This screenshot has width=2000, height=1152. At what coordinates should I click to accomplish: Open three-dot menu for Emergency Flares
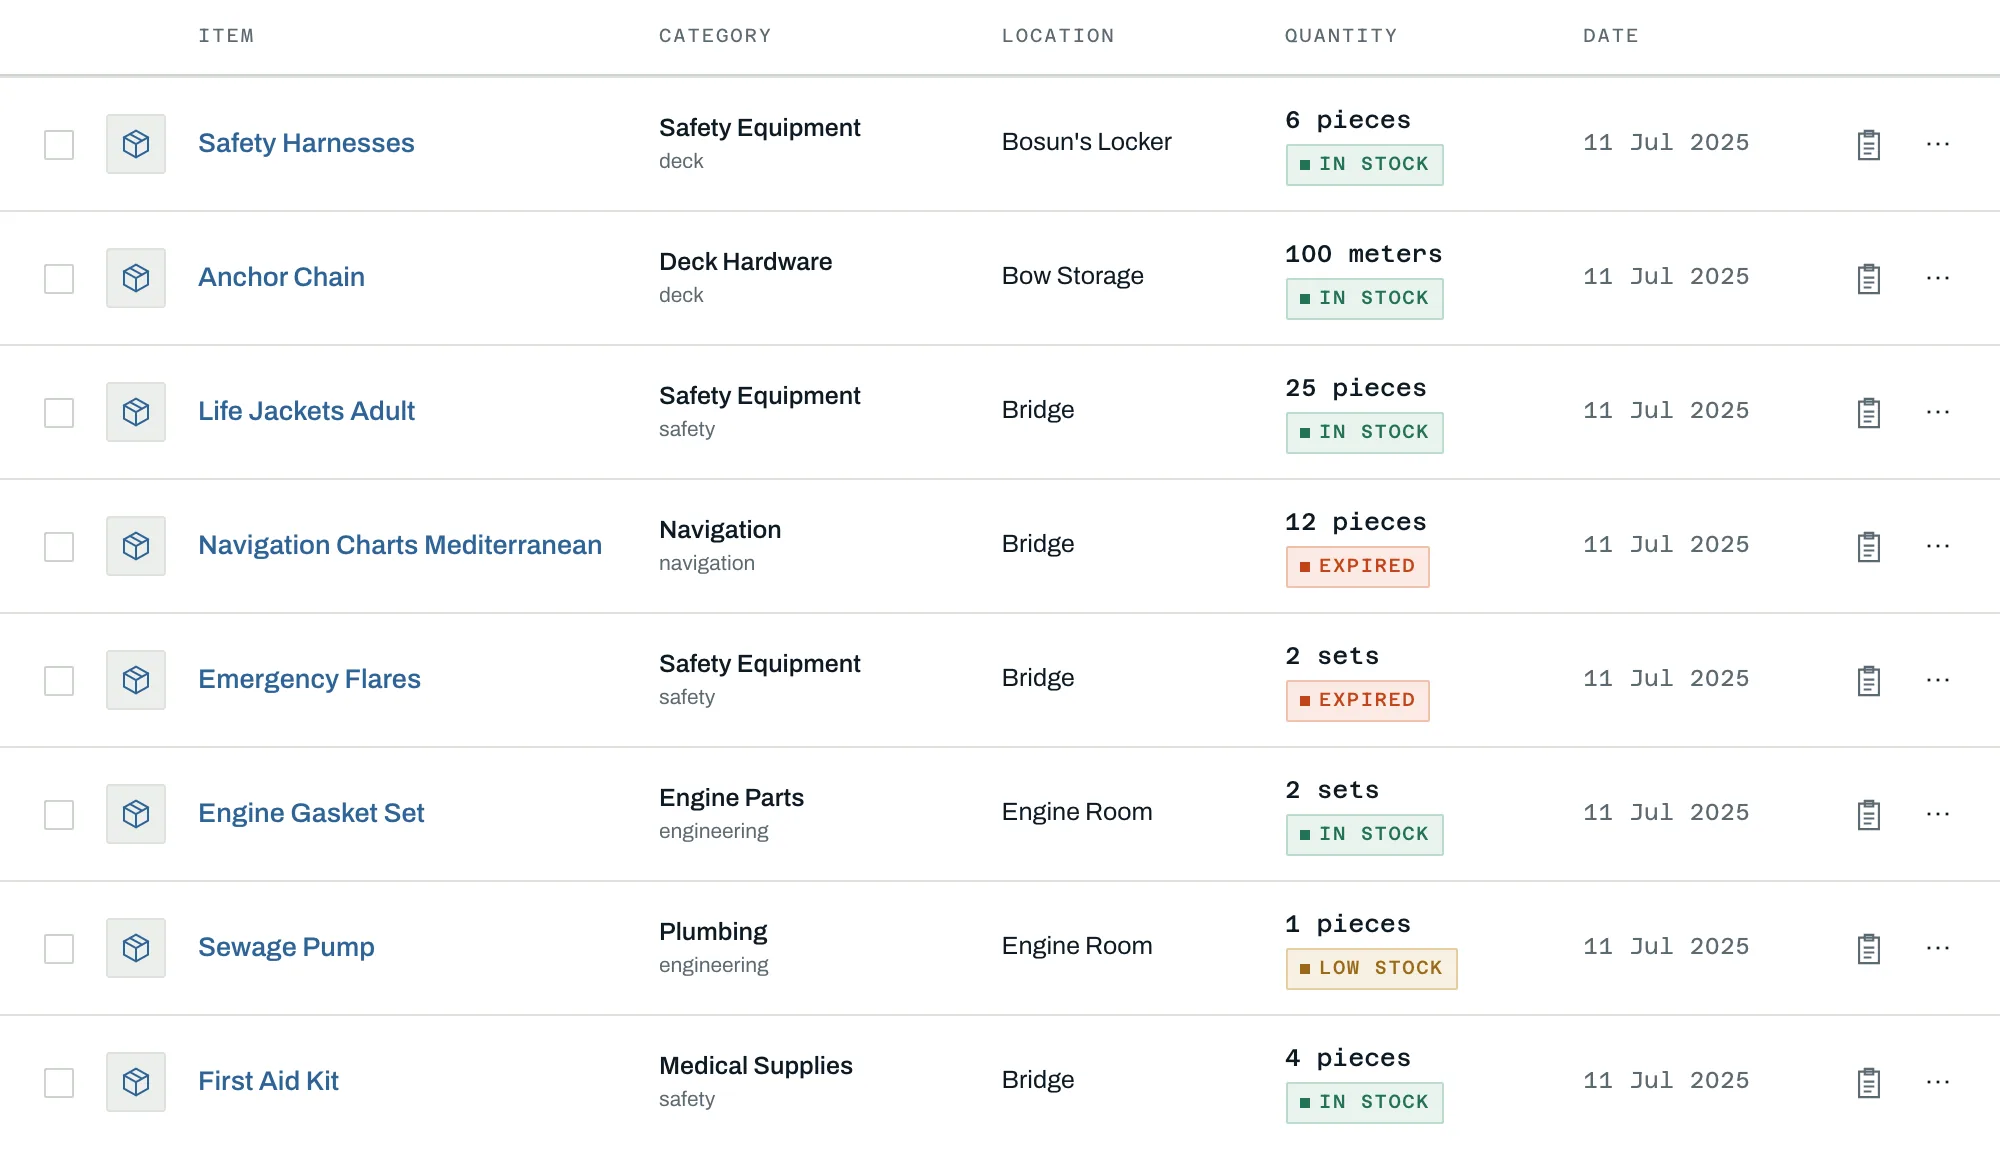pos(1938,680)
